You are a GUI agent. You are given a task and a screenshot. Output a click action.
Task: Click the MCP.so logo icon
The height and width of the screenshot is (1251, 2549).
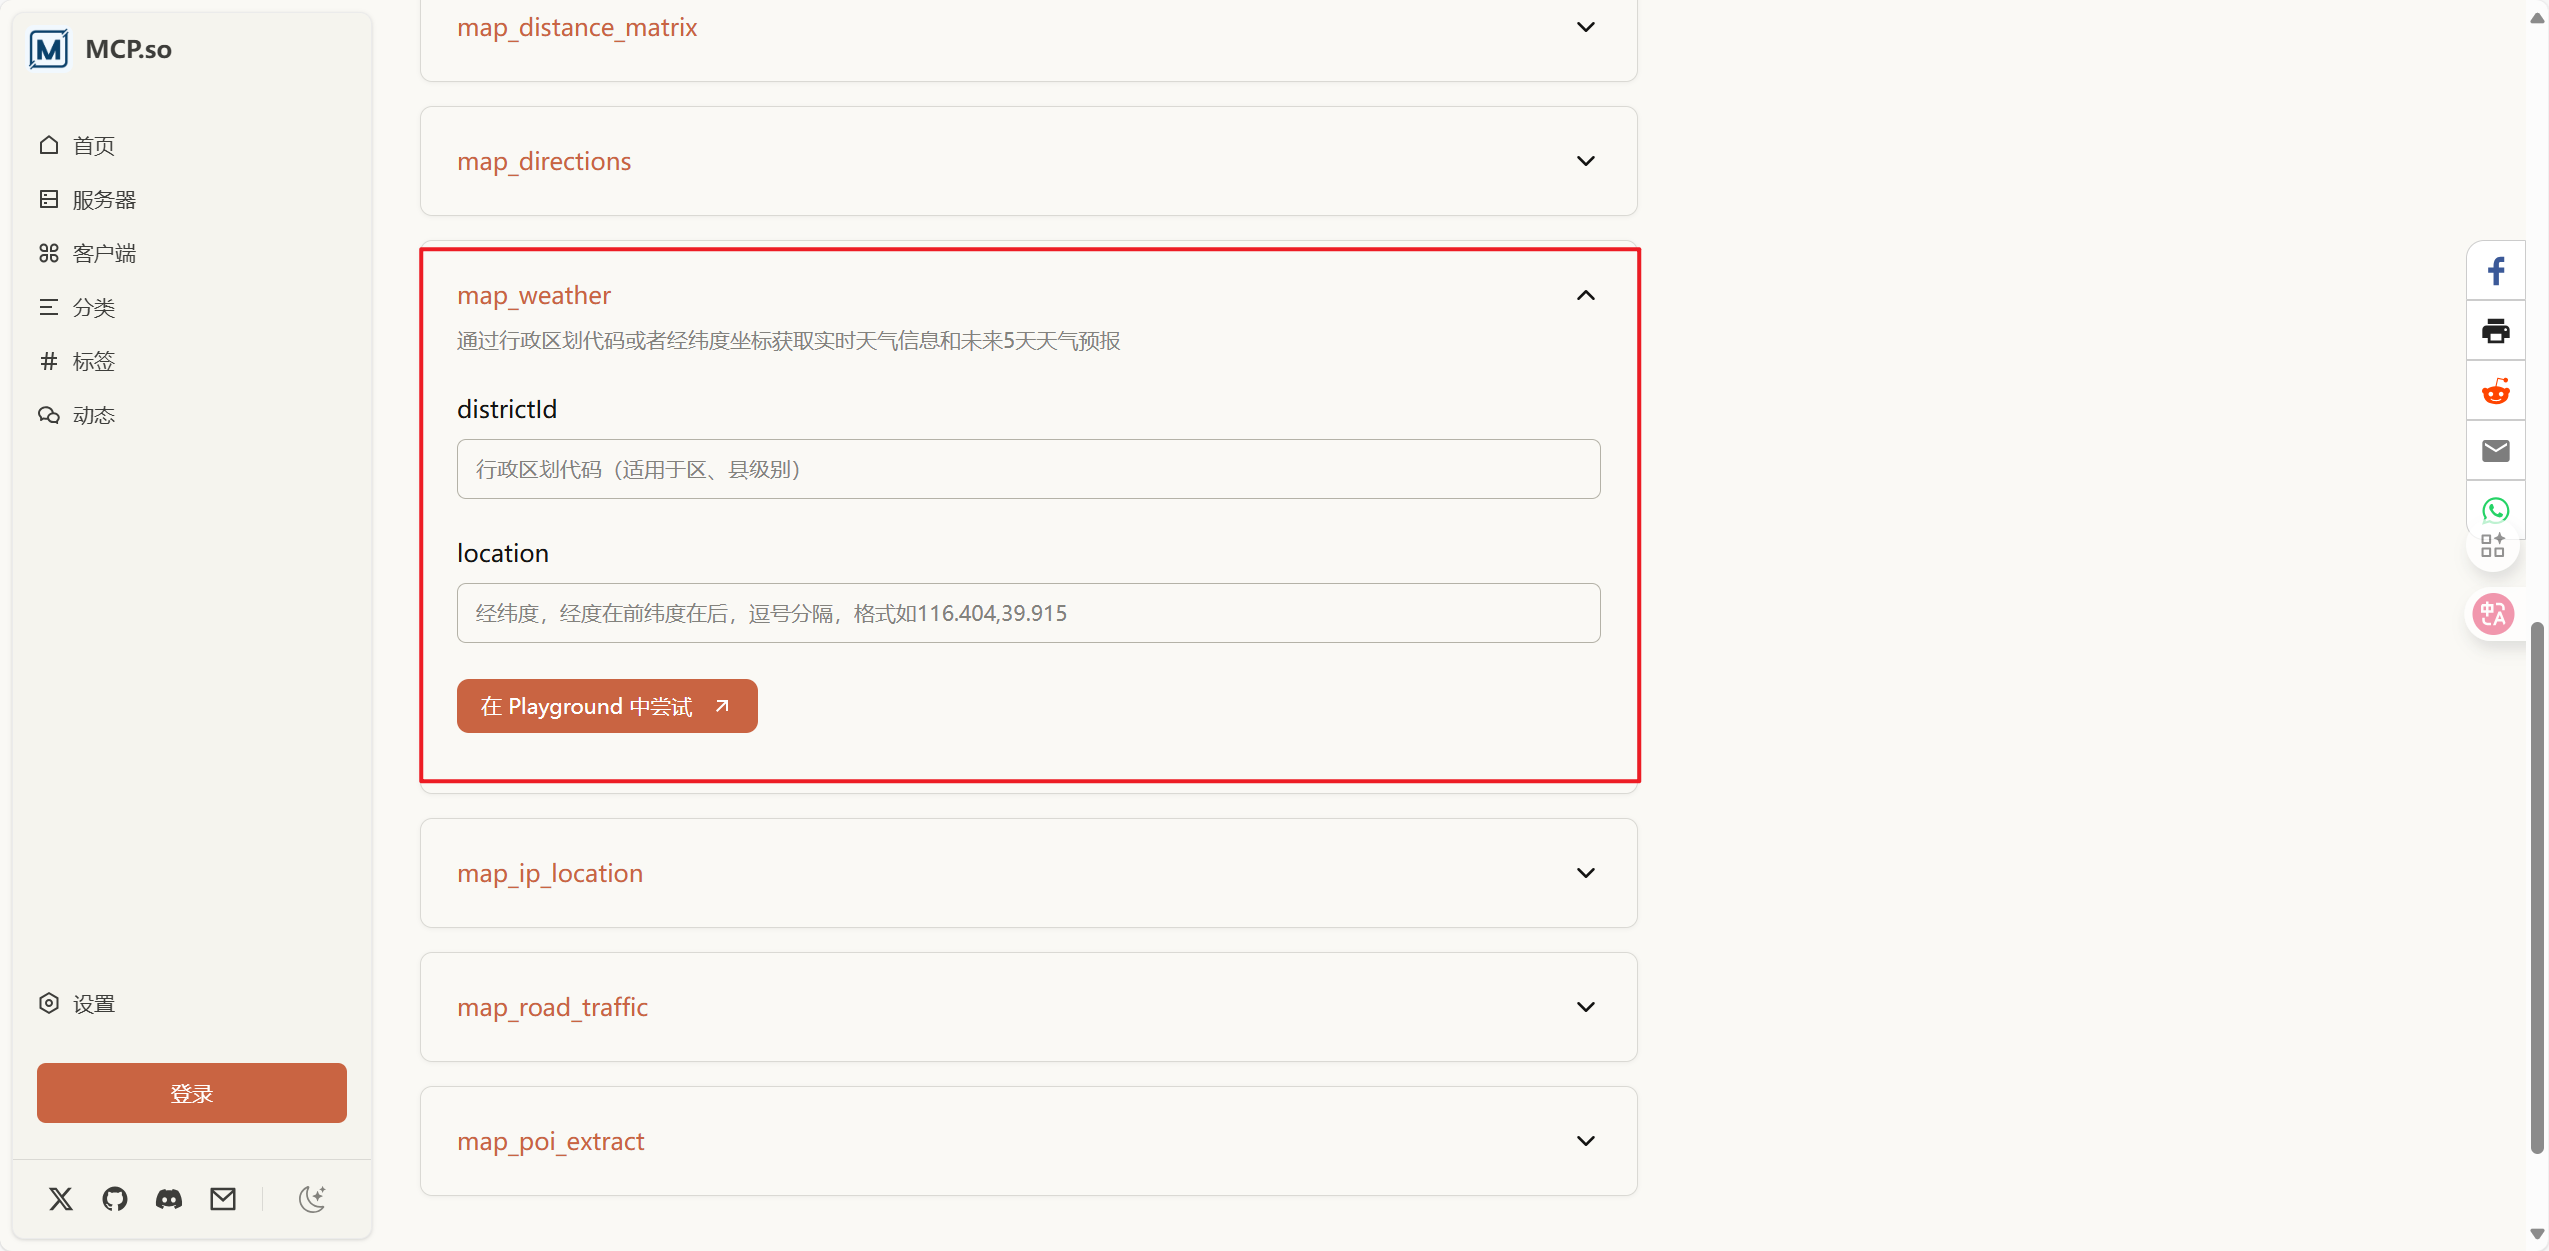[49, 49]
